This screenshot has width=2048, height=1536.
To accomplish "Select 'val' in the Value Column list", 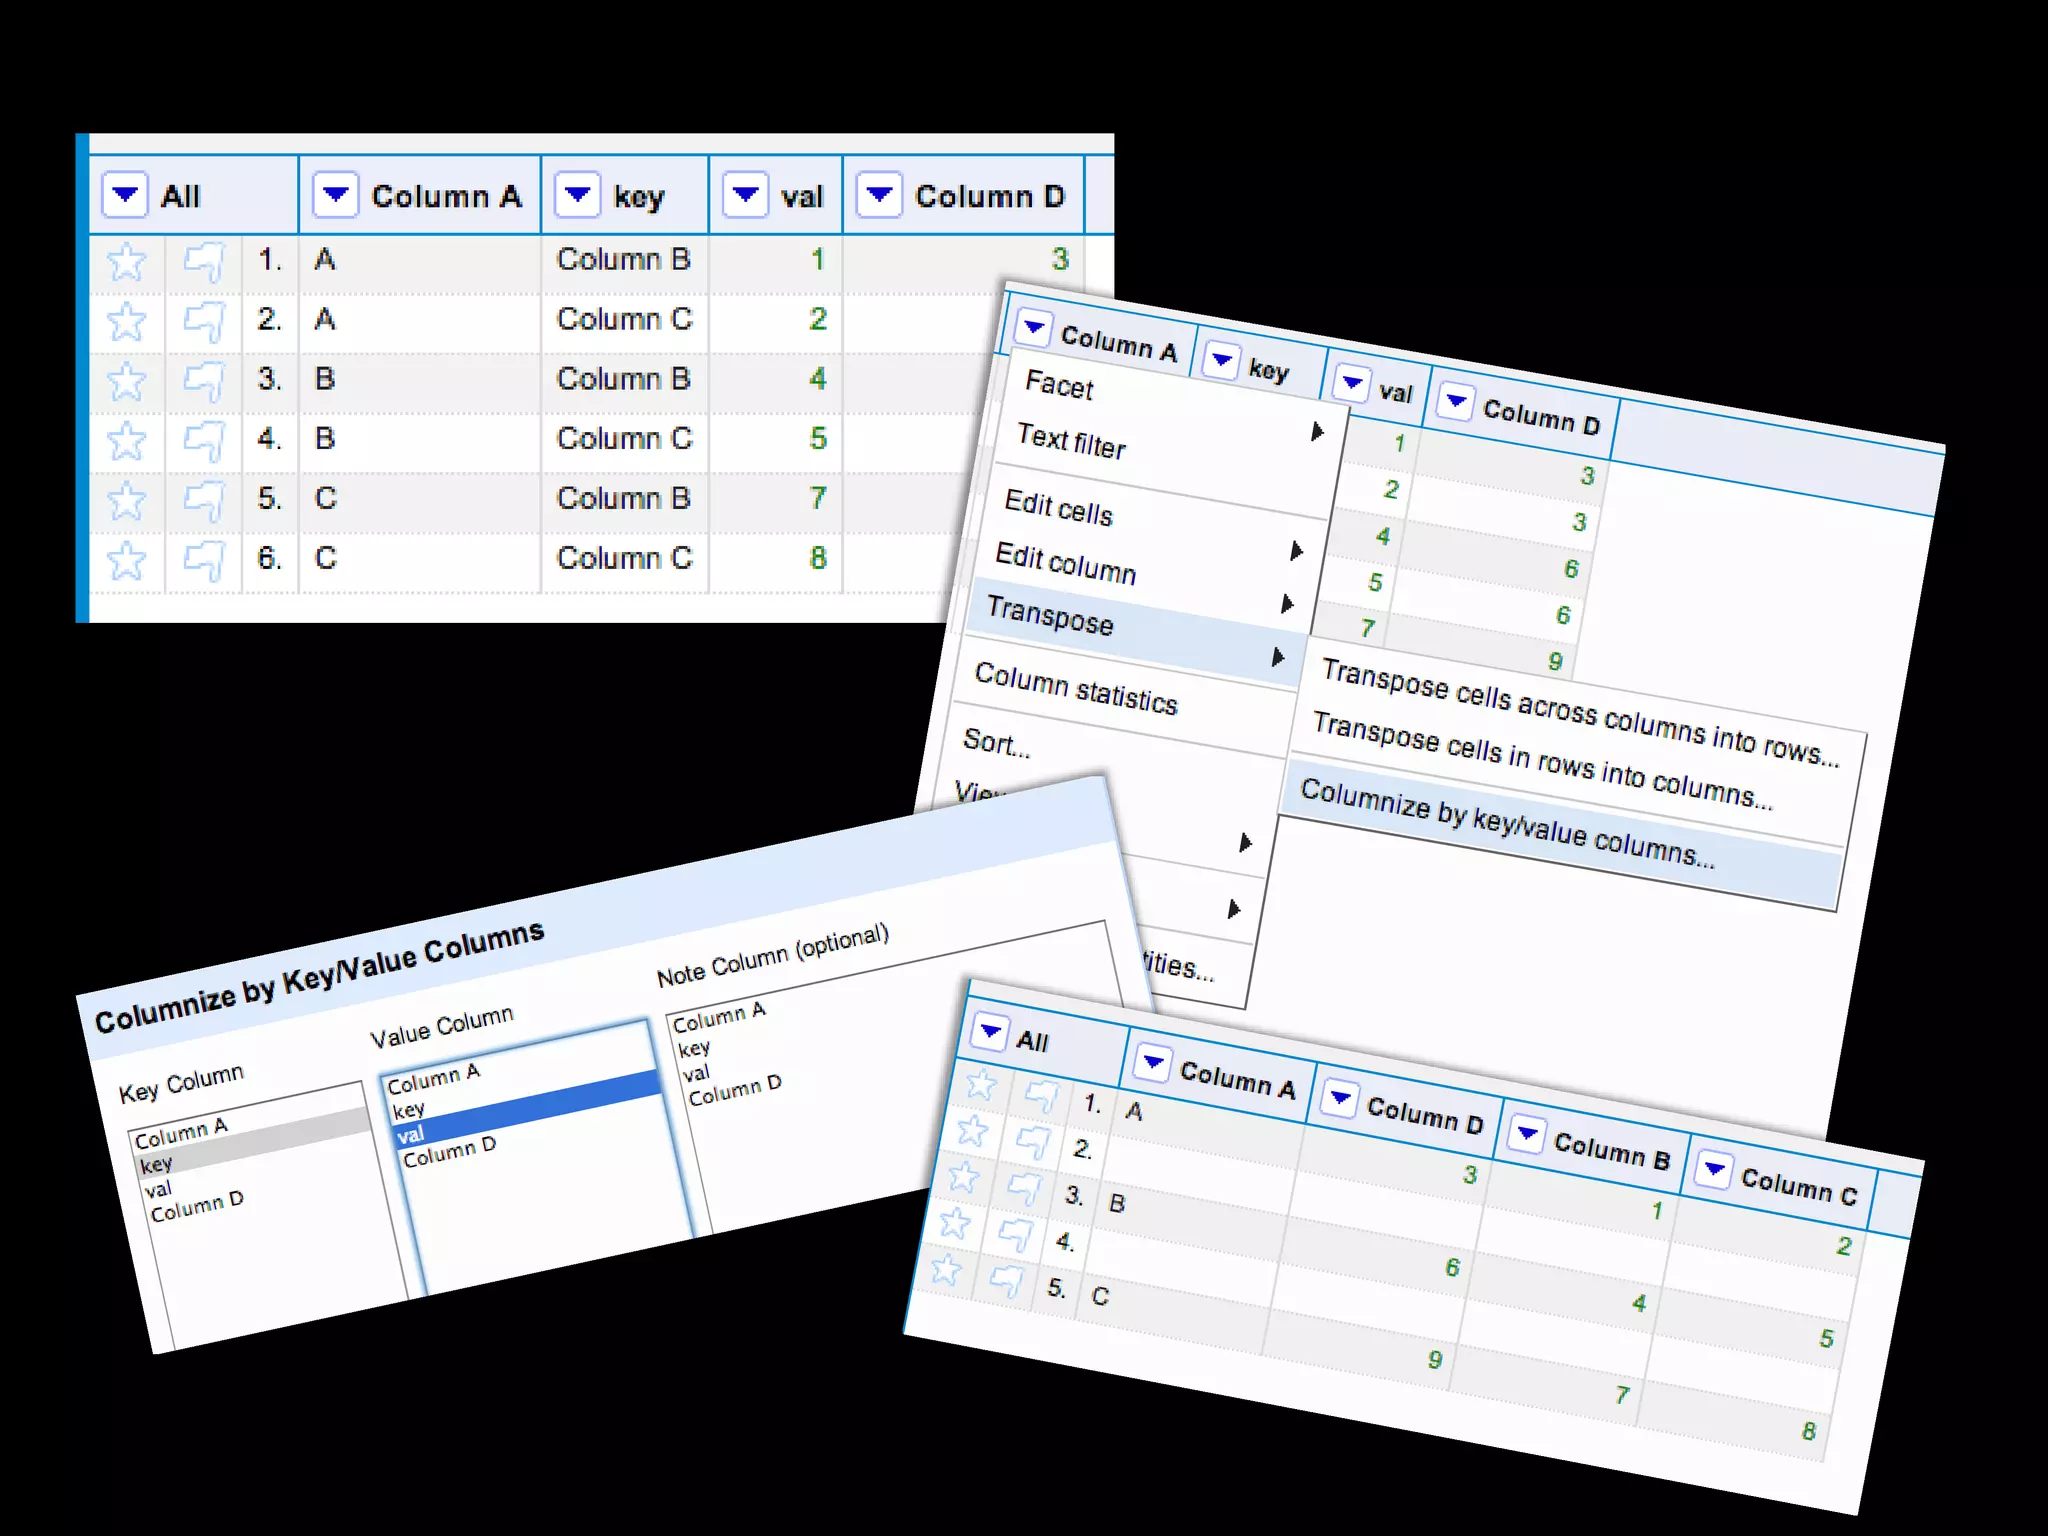I will tap(411, 1134).
